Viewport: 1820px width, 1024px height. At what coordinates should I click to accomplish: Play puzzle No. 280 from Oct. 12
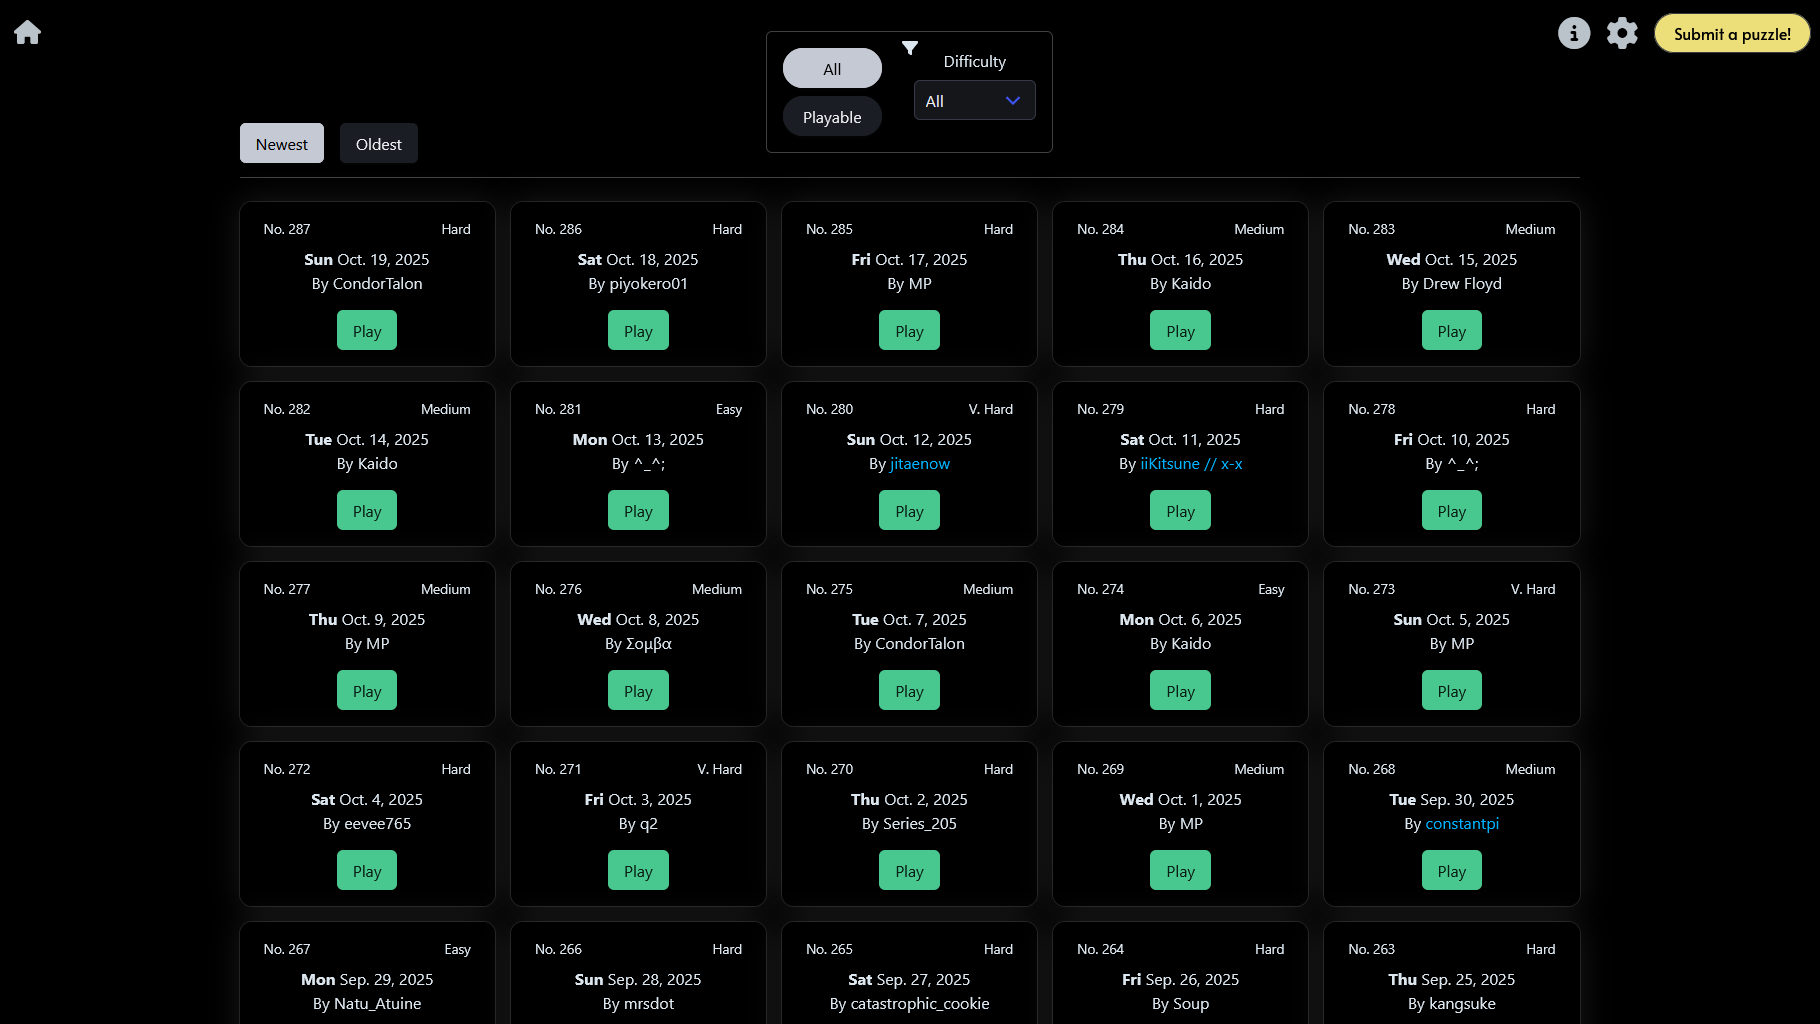[909, 511]
